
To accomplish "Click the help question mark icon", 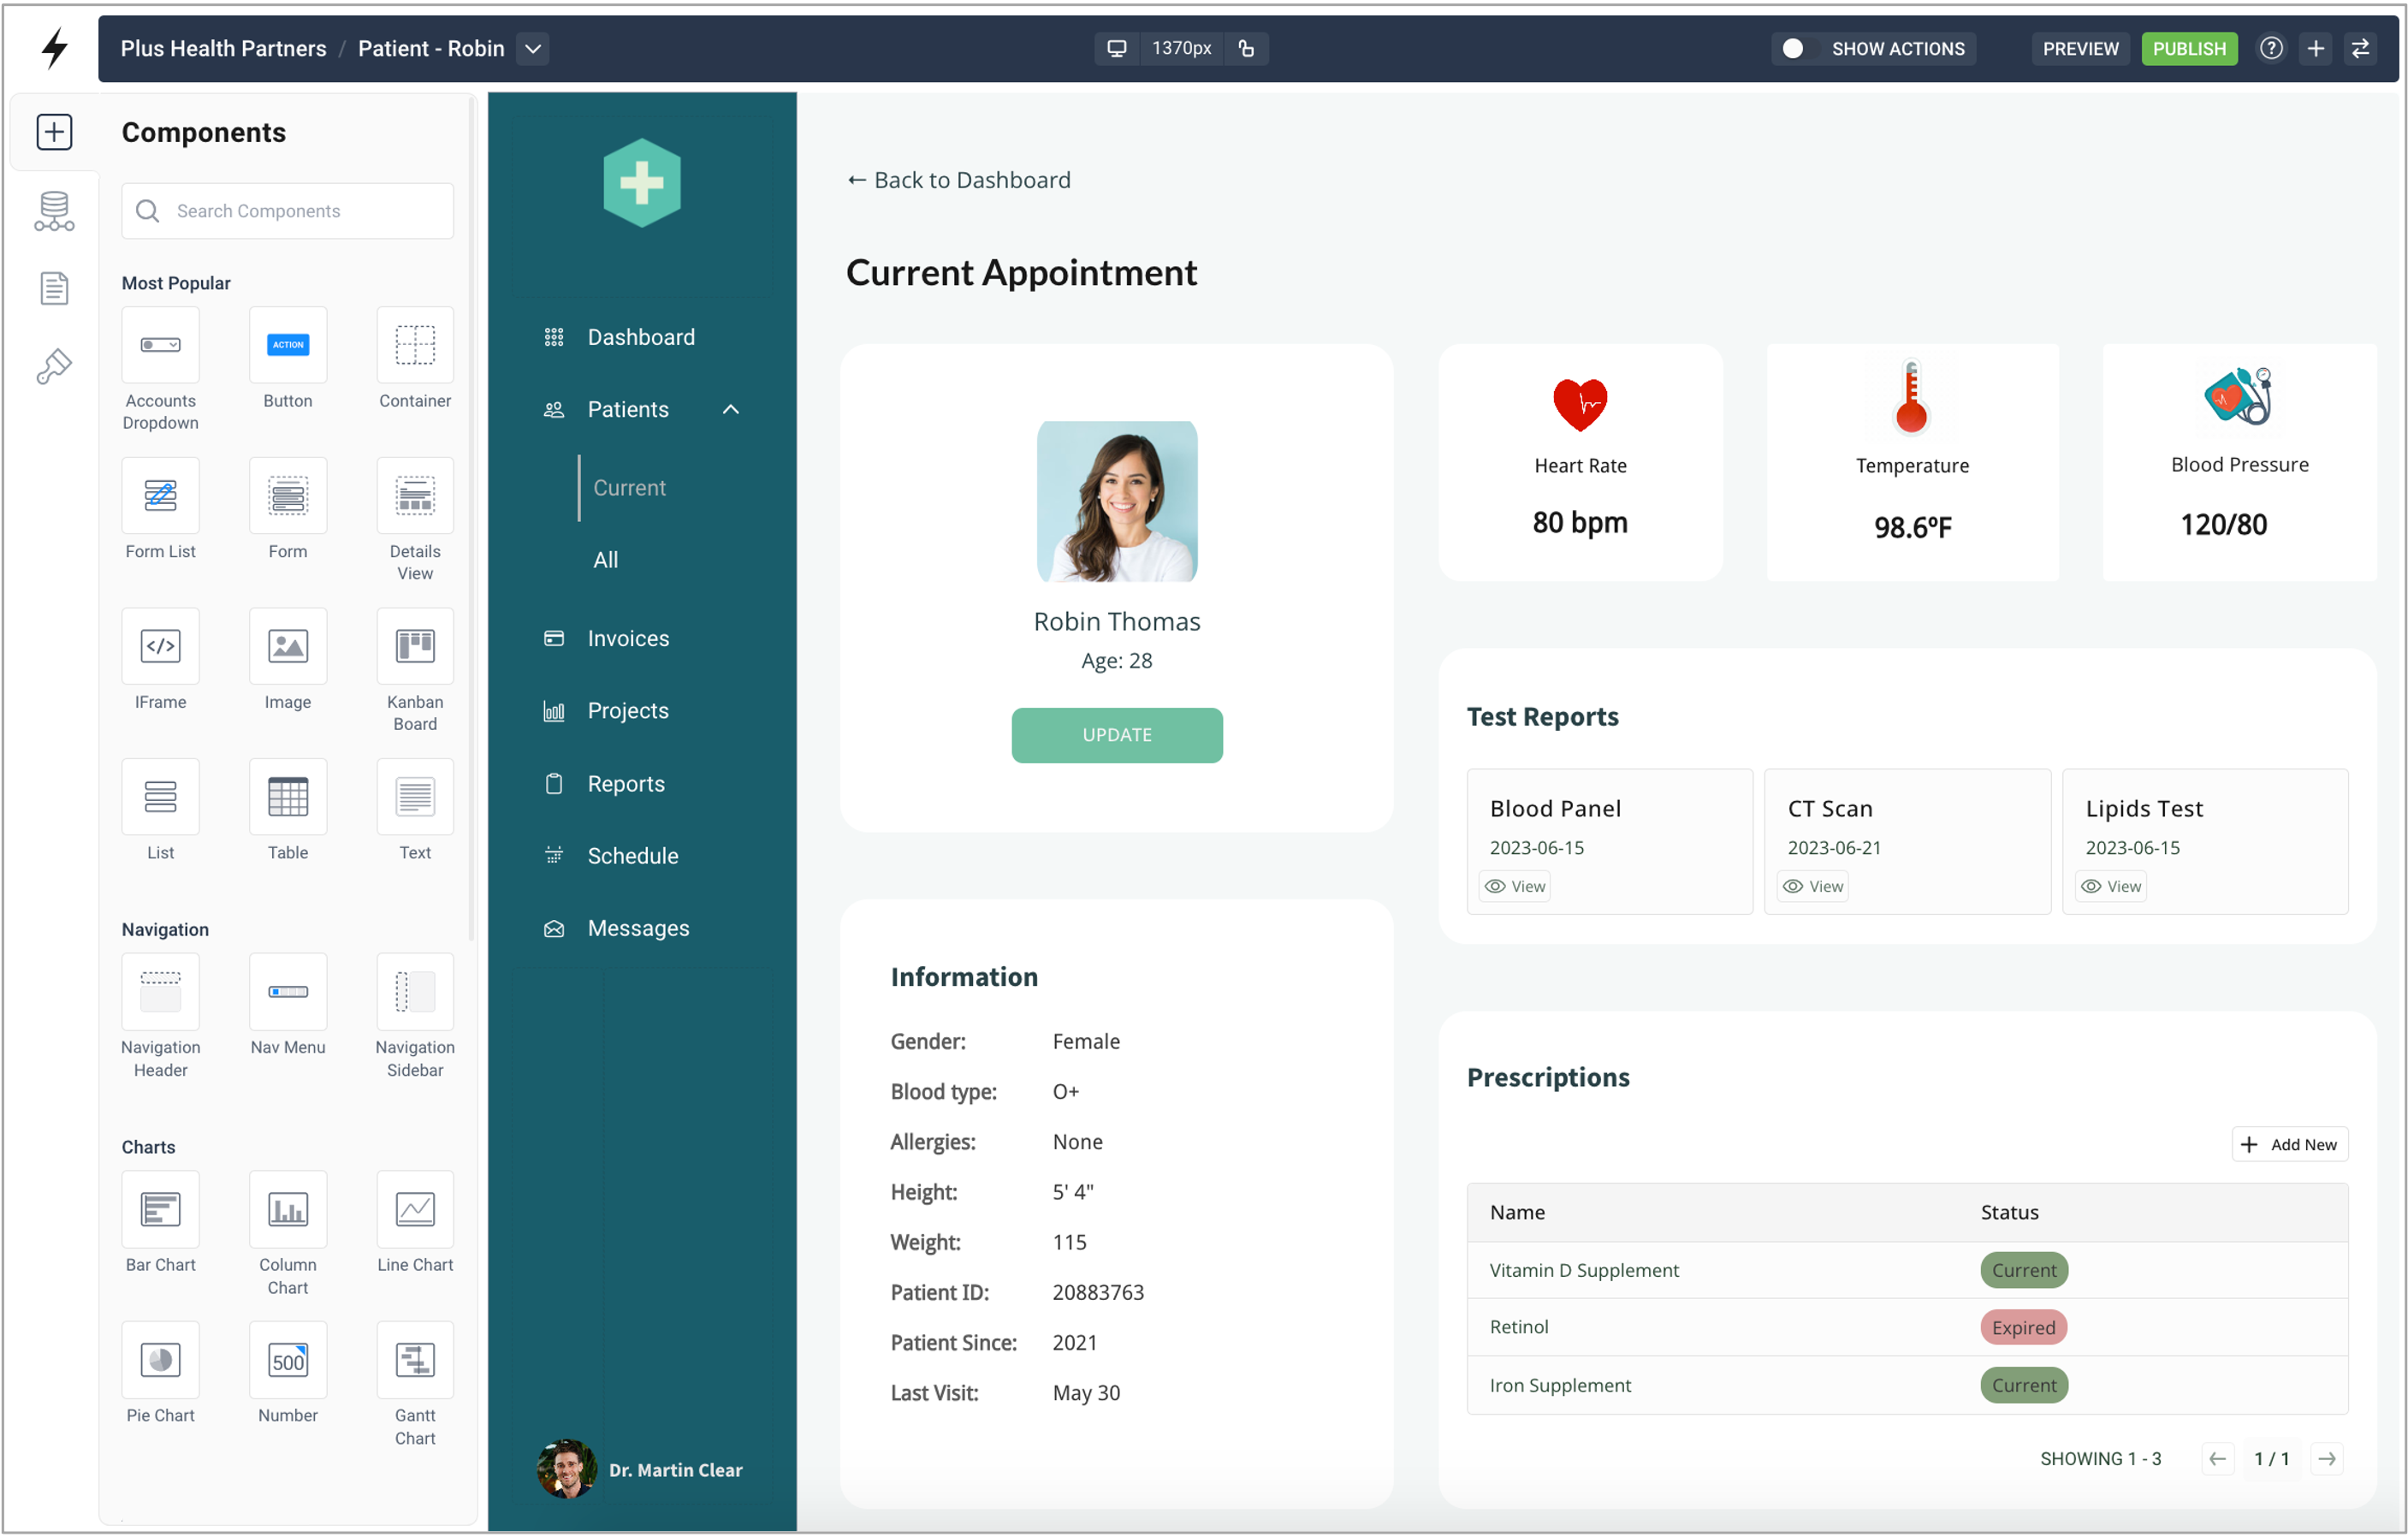I will tap(2270, 48).
